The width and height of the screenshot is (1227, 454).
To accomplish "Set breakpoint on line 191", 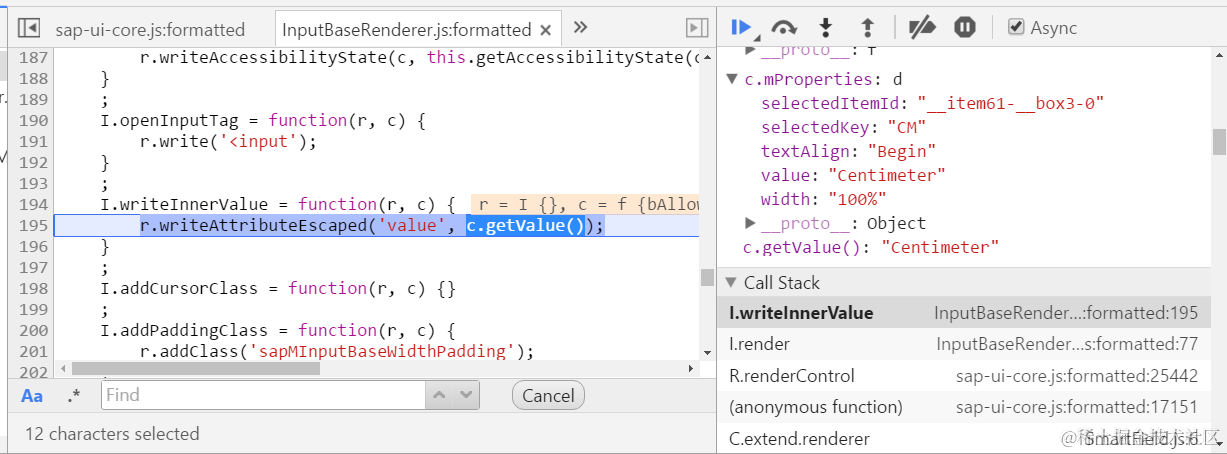I will pos(33,141).
